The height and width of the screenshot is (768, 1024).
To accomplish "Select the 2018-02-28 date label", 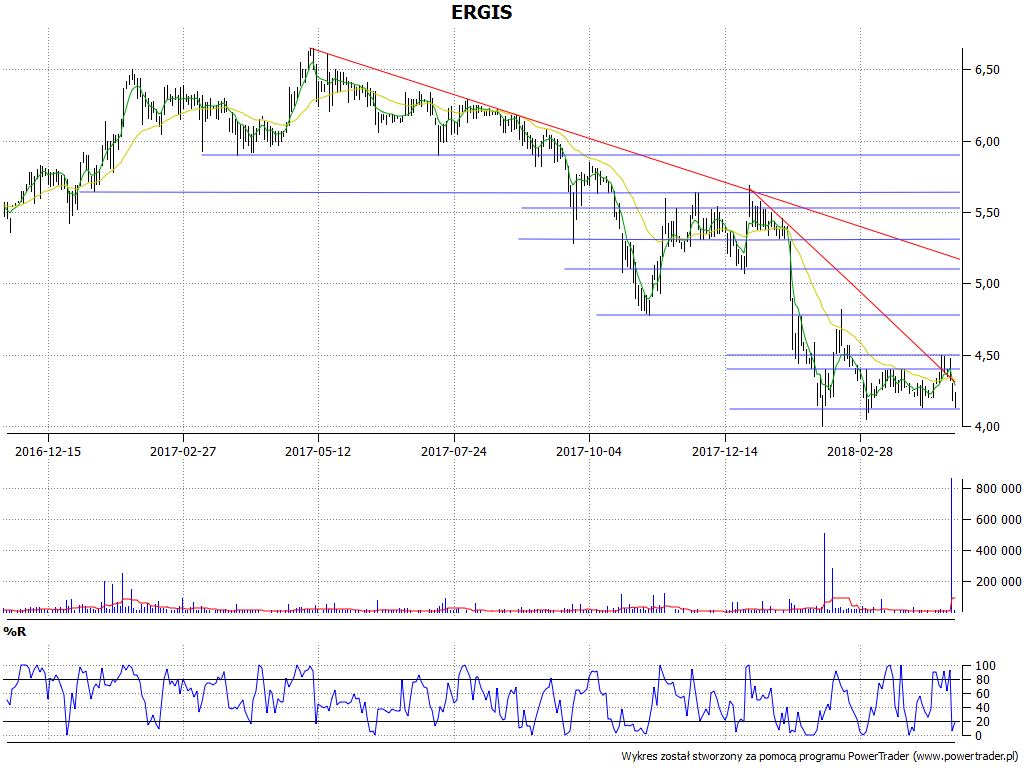I will click(860, 451).
